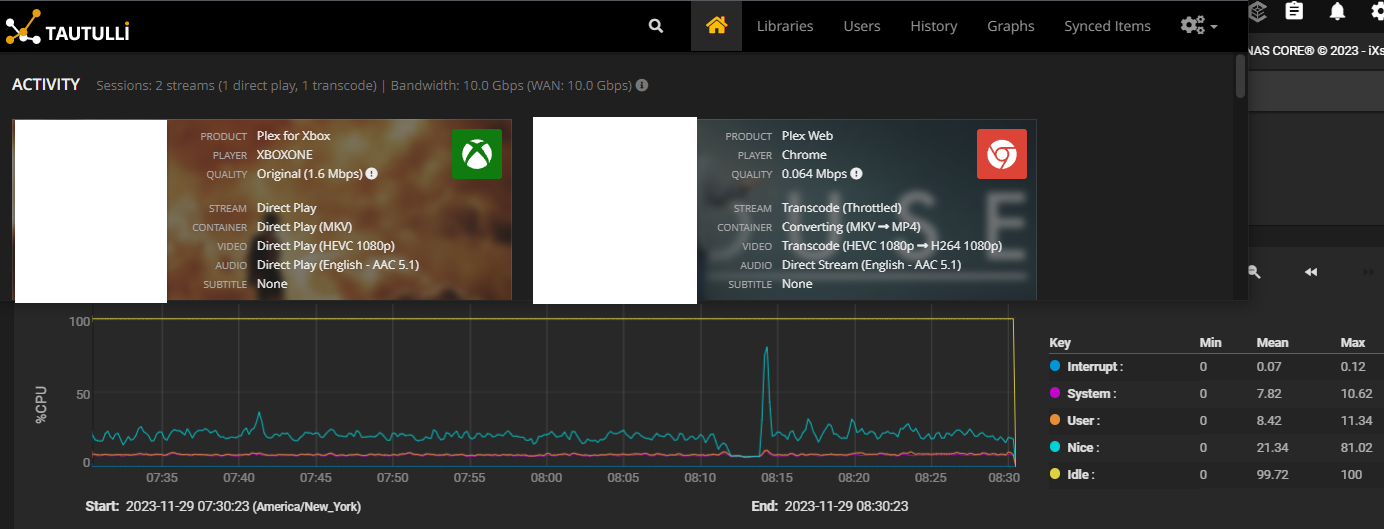1384x529 pixels.
Task: Step the TrueNAS chart back
Action: [1311, 272]
